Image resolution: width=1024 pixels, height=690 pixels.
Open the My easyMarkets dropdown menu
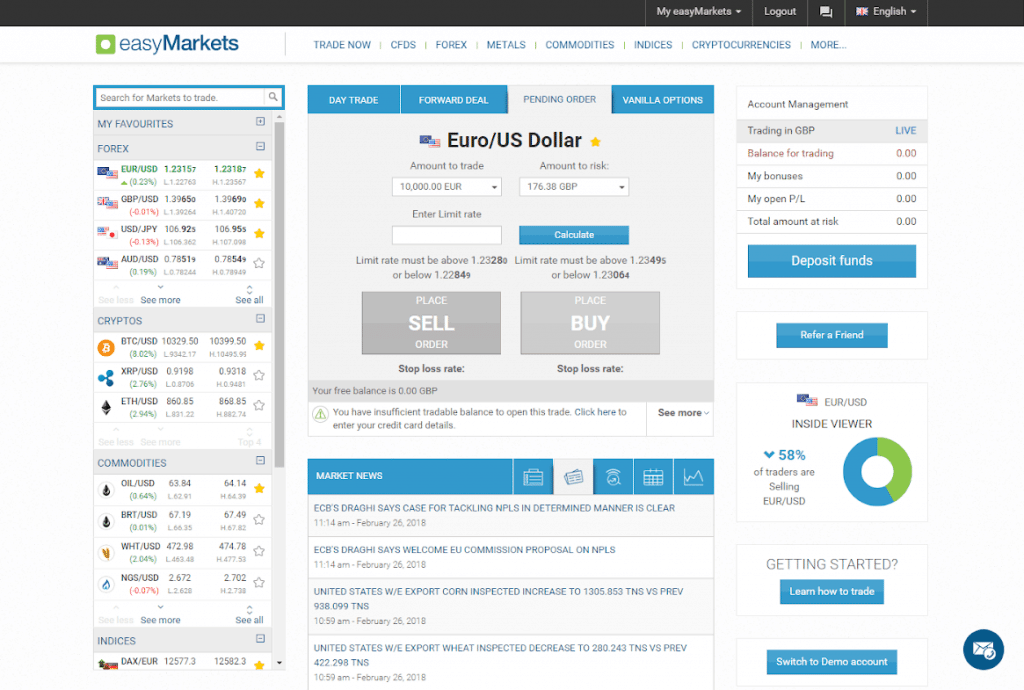[x=699, y=12]
